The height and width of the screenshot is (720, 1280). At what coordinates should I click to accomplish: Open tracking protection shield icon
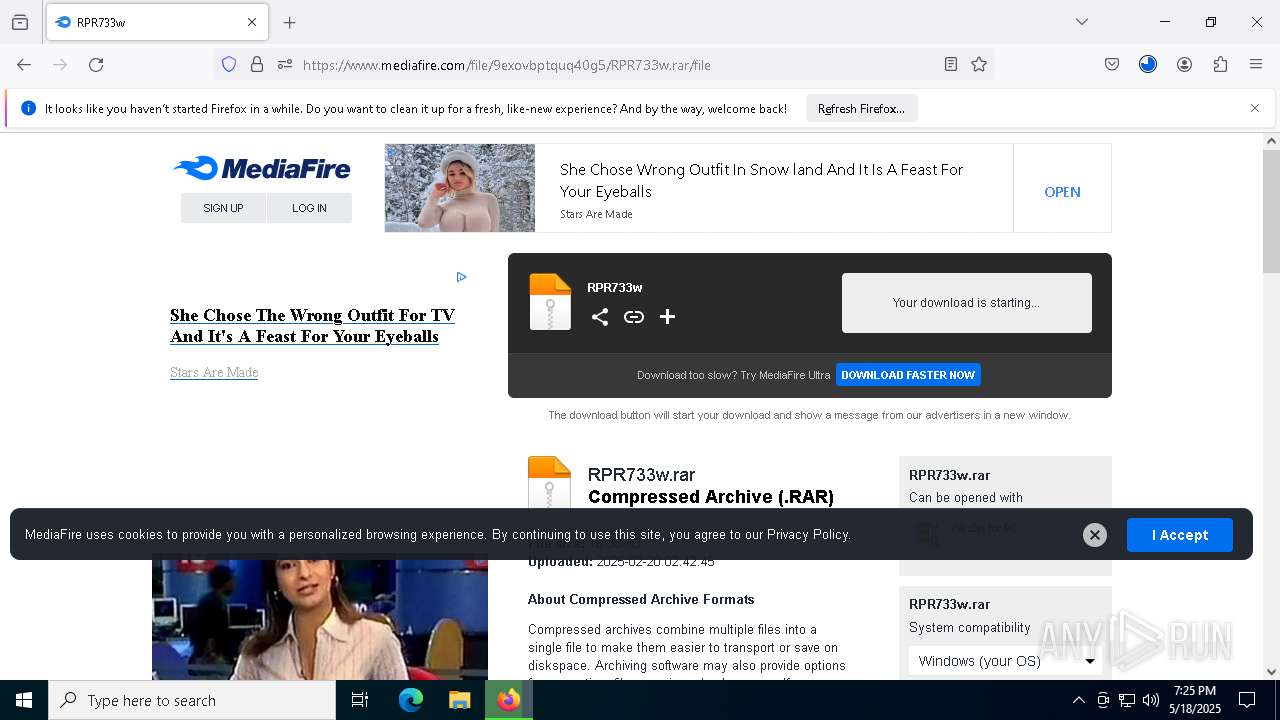(229, 64)
